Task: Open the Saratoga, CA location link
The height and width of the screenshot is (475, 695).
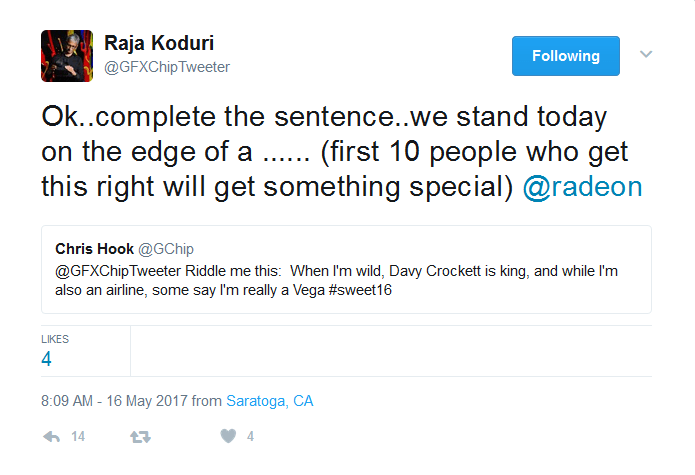Action: (269, 401)
